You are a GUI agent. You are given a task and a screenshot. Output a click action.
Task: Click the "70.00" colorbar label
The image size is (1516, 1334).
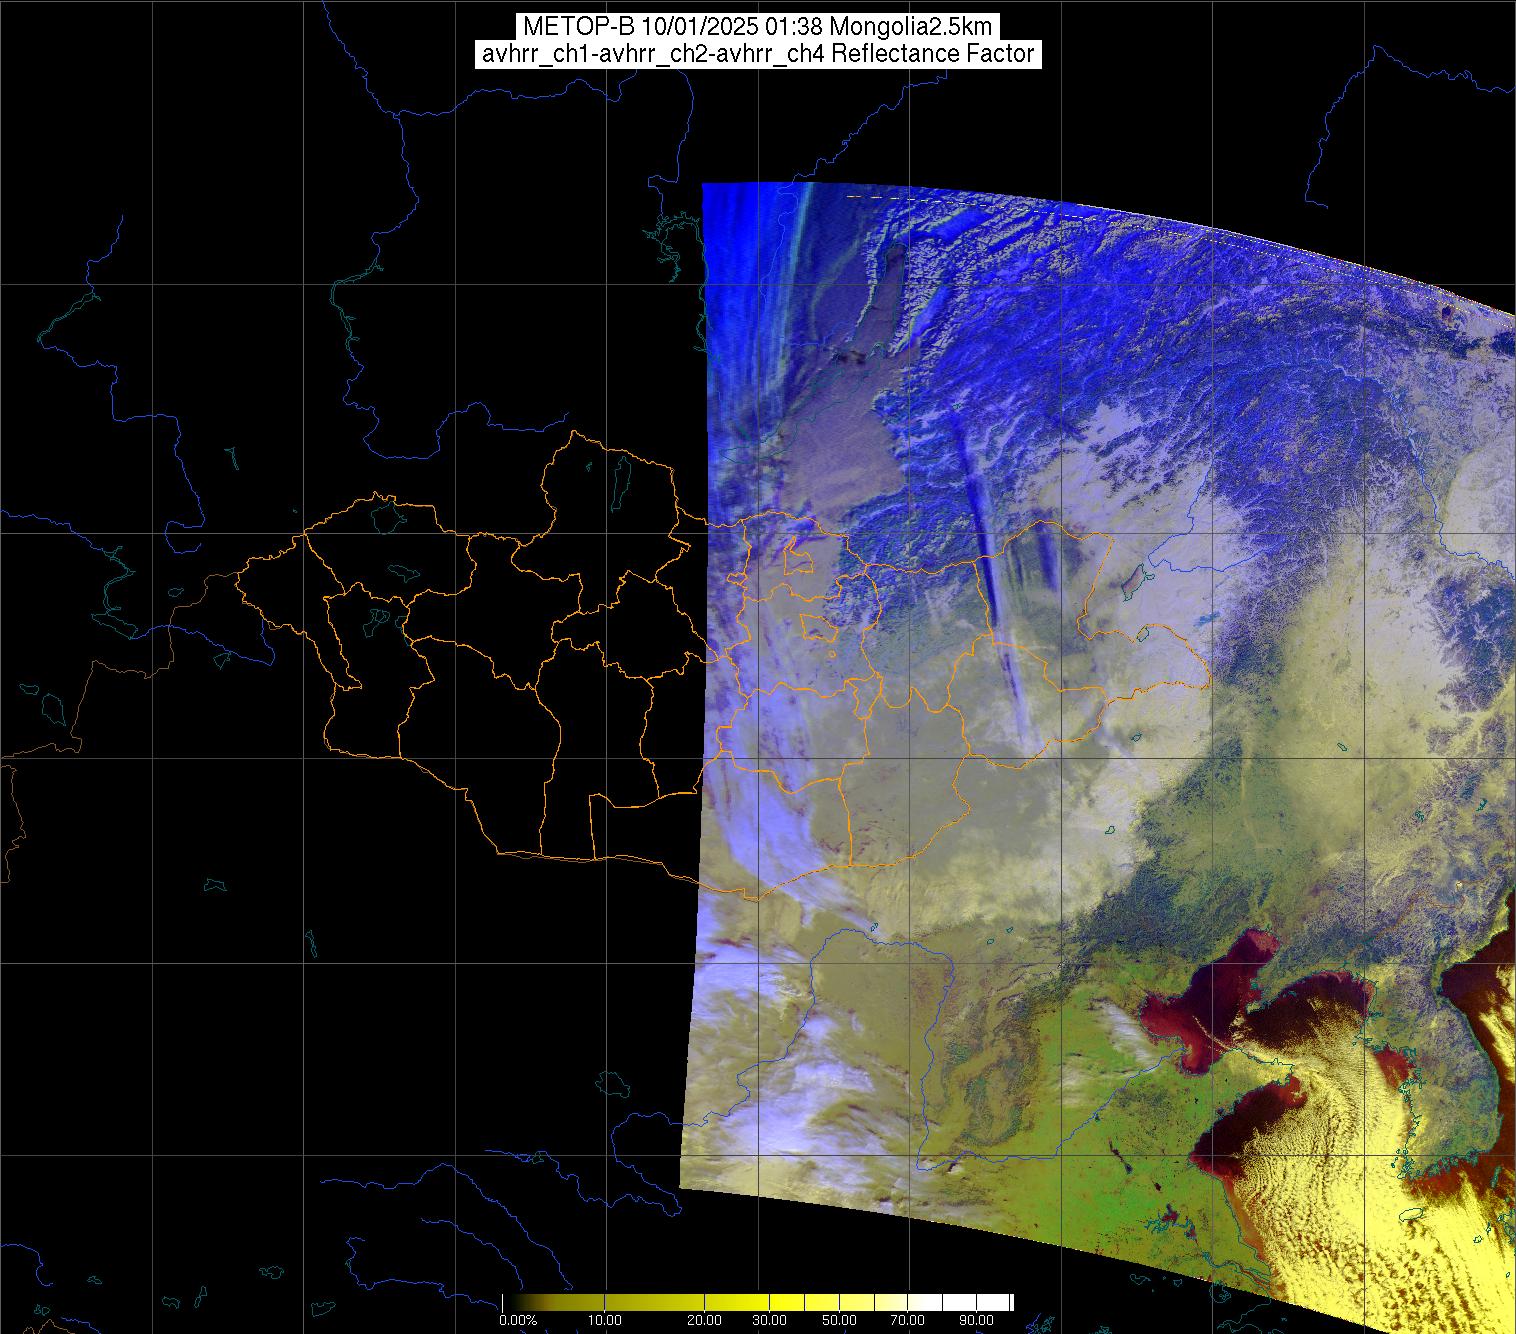pos(907,1322)
